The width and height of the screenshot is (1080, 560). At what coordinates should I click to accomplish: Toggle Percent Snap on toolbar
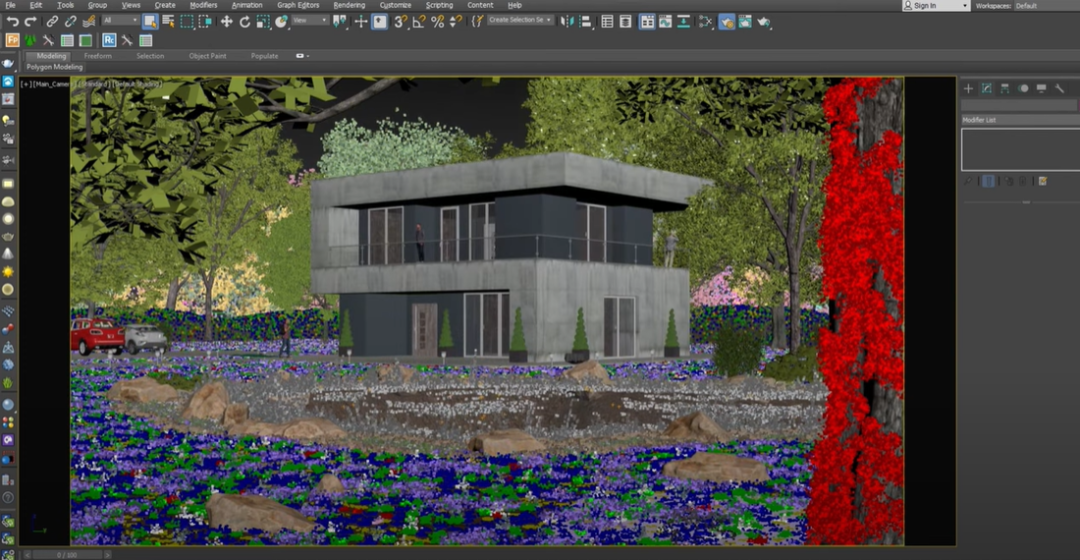click(437, 21)
